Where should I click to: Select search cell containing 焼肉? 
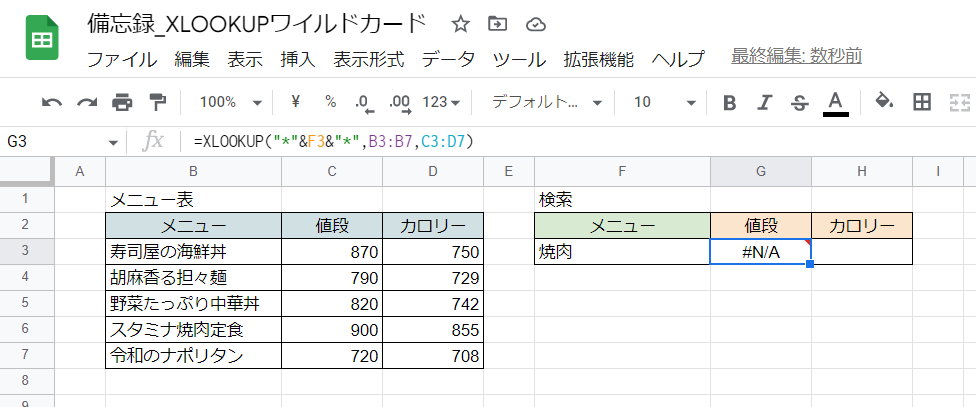pos(622,251)
